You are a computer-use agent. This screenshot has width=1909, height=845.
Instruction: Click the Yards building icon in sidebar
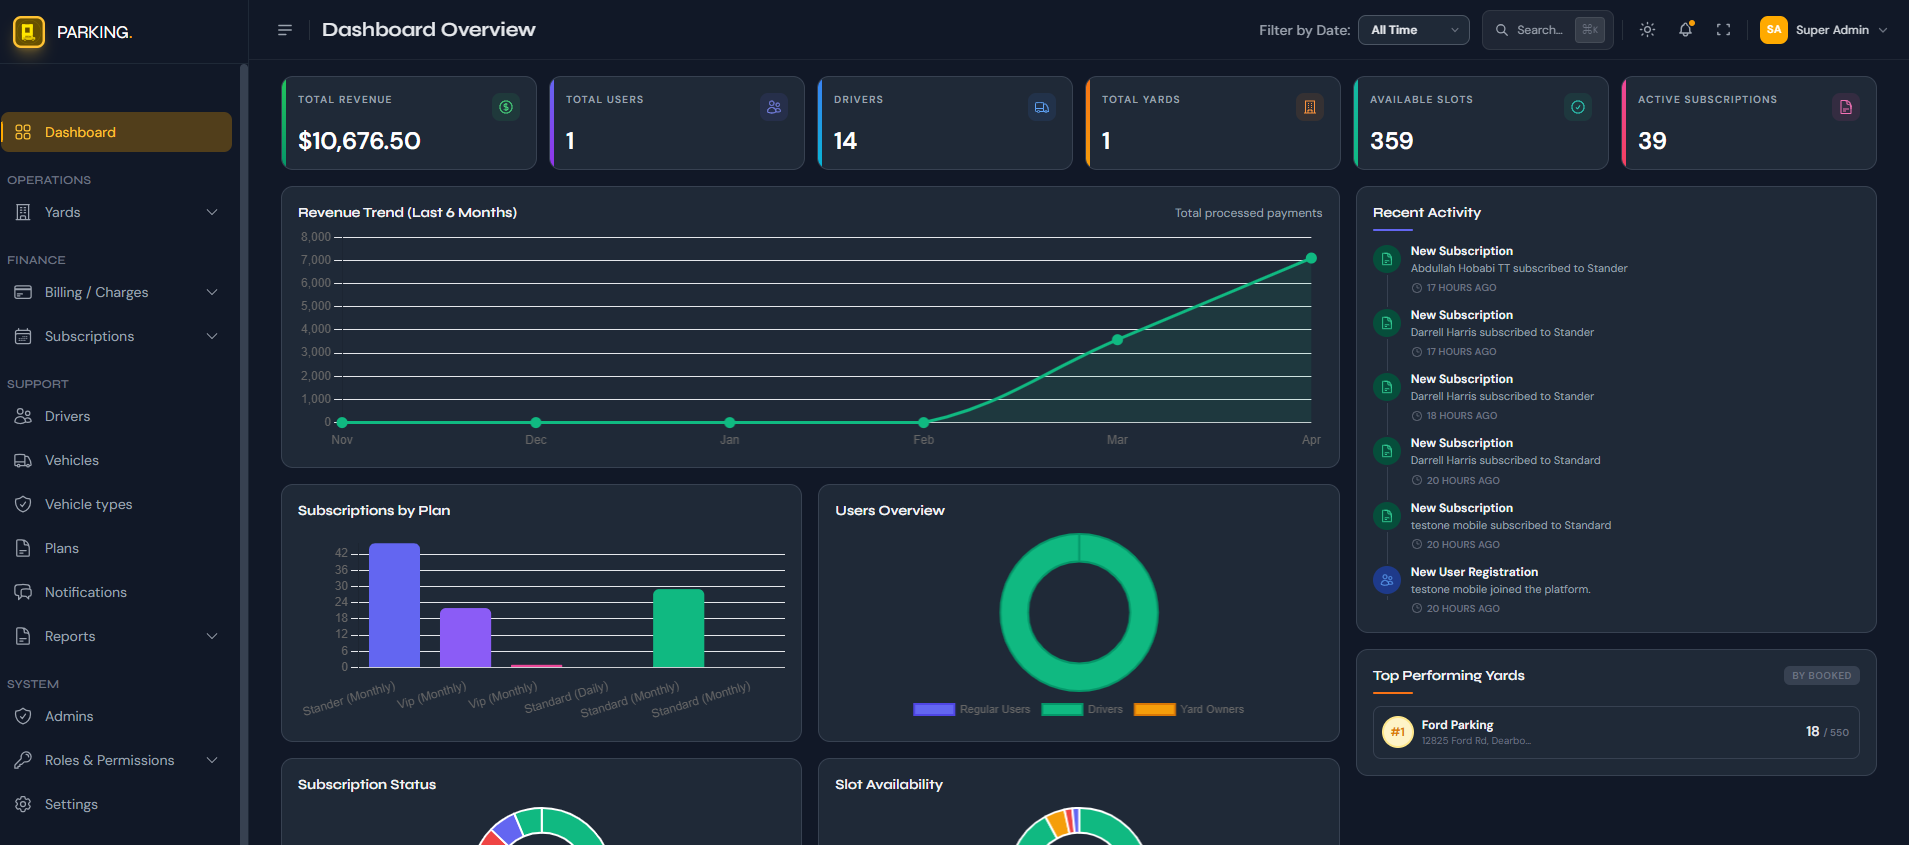click(x=23, y=212)
